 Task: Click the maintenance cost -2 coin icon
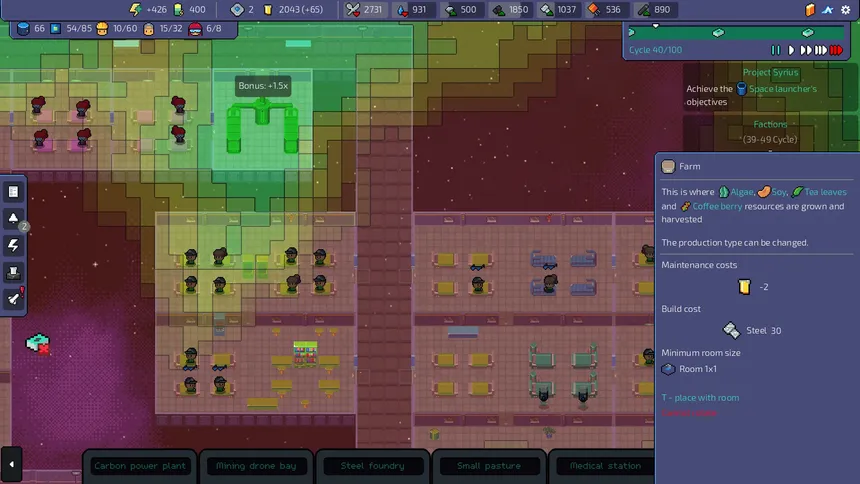pos(744,286)
